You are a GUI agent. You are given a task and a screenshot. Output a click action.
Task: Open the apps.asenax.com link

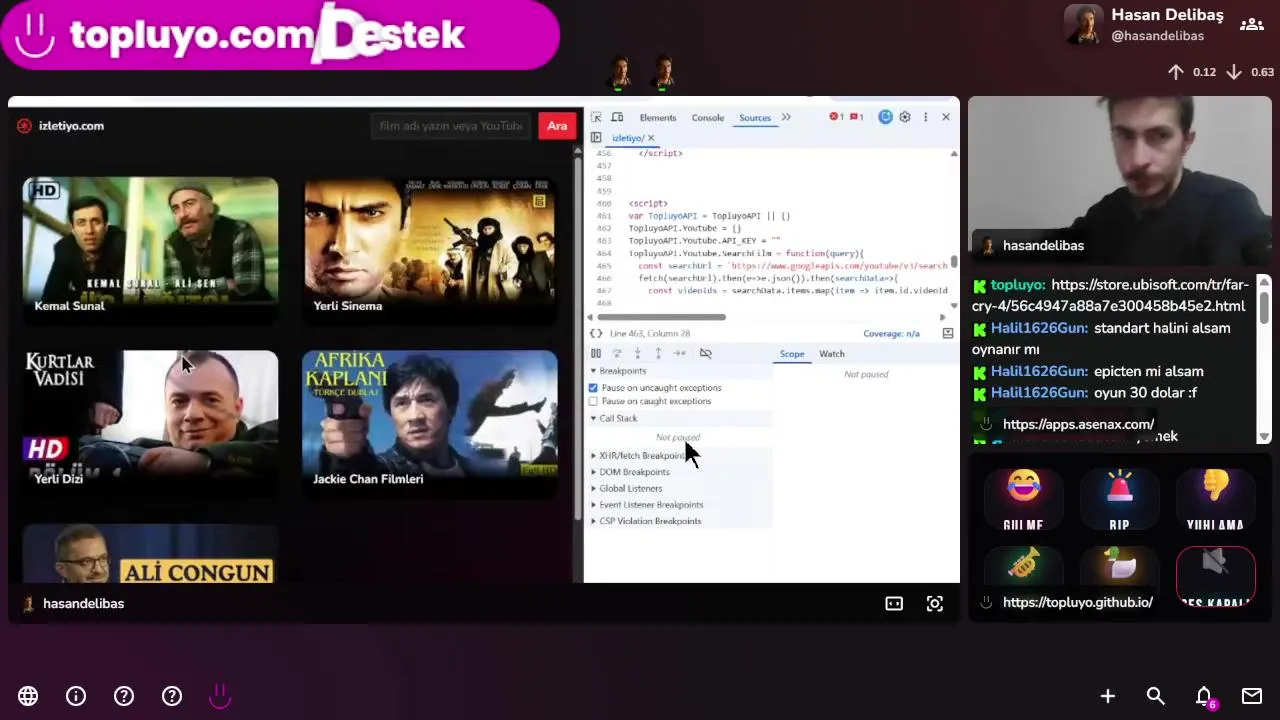[1078, 424]
